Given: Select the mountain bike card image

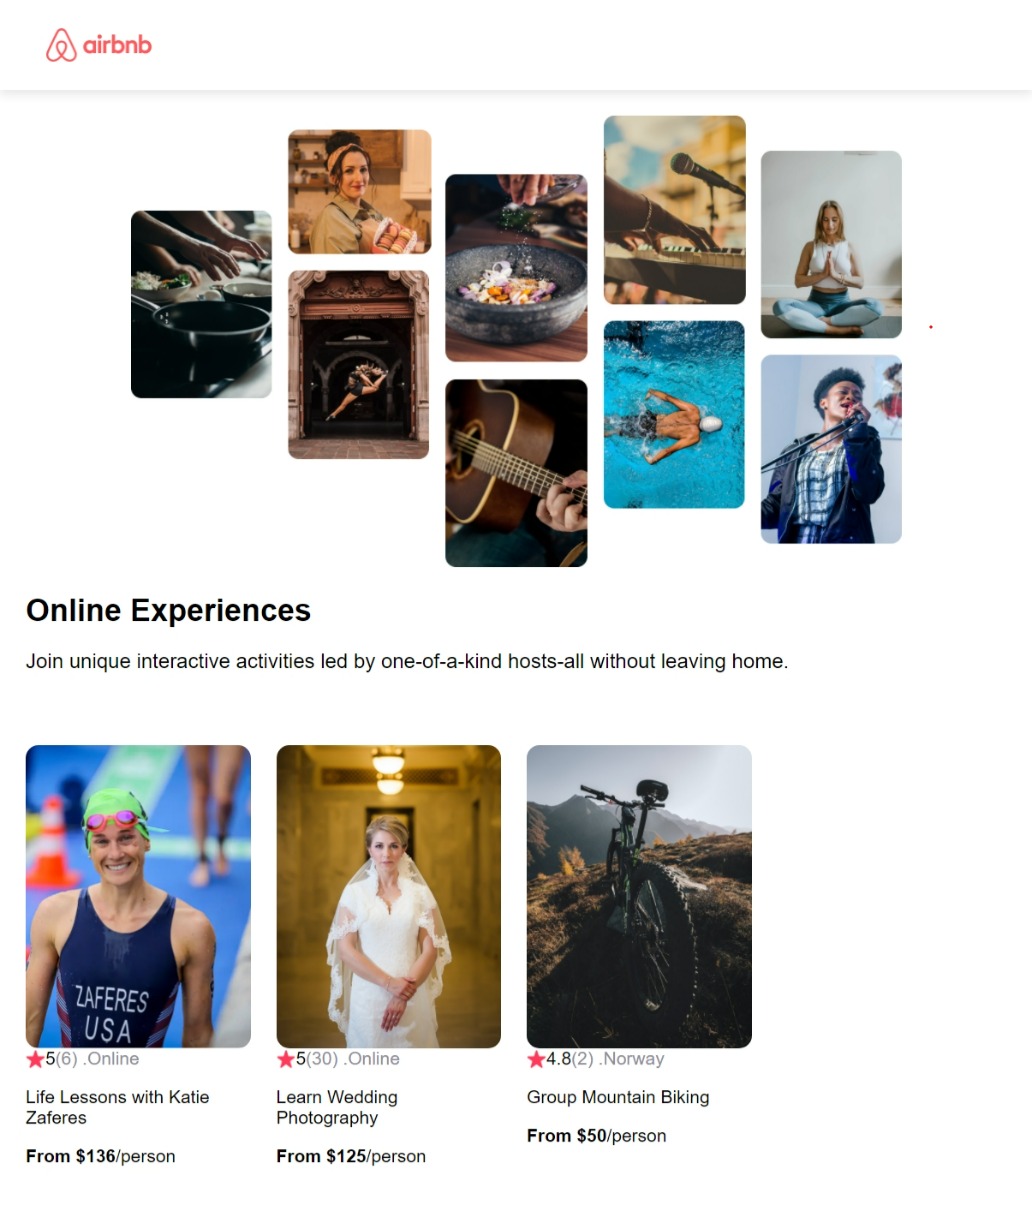Looking at the screenshot, I should (639, 896).
